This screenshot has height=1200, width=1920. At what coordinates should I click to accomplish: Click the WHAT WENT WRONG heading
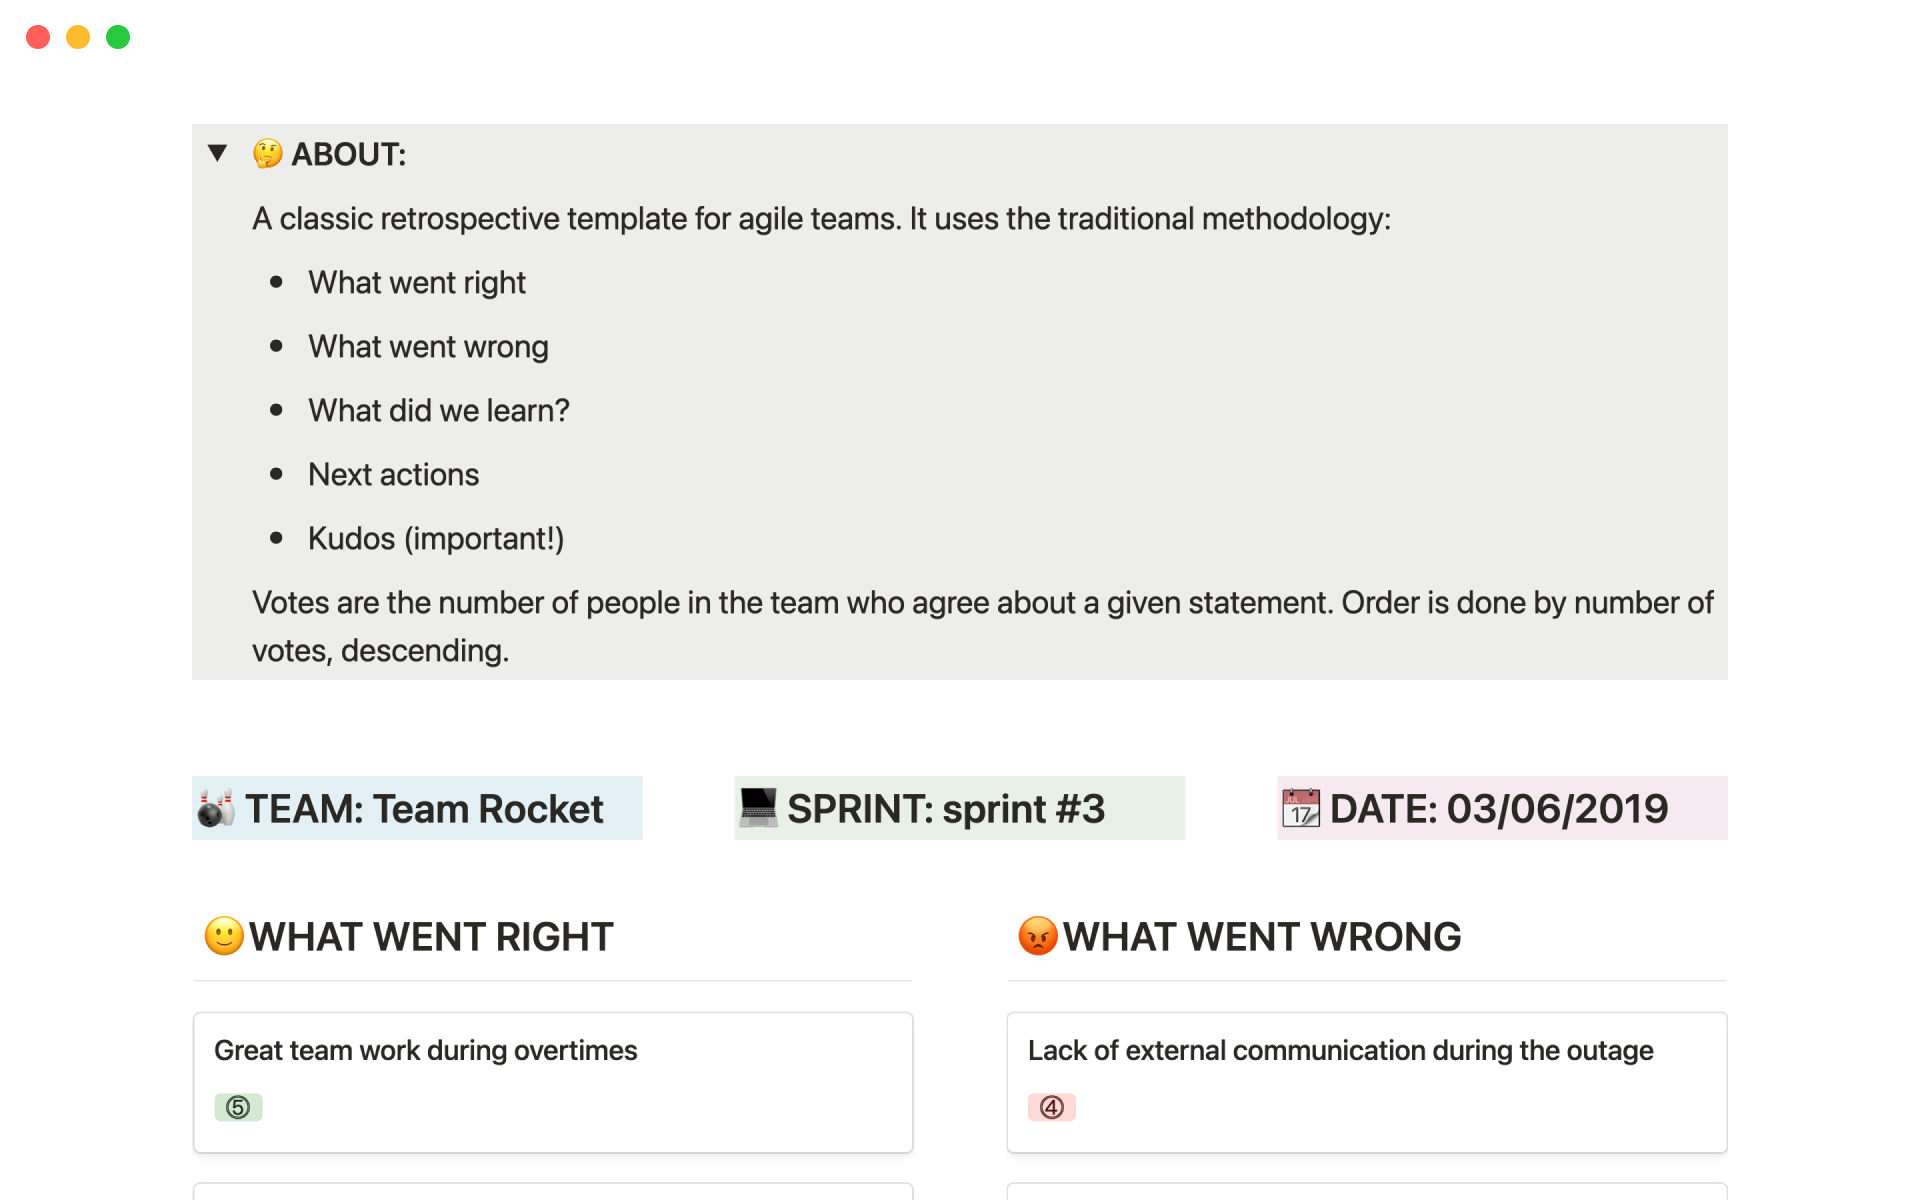coord(1262,937)
